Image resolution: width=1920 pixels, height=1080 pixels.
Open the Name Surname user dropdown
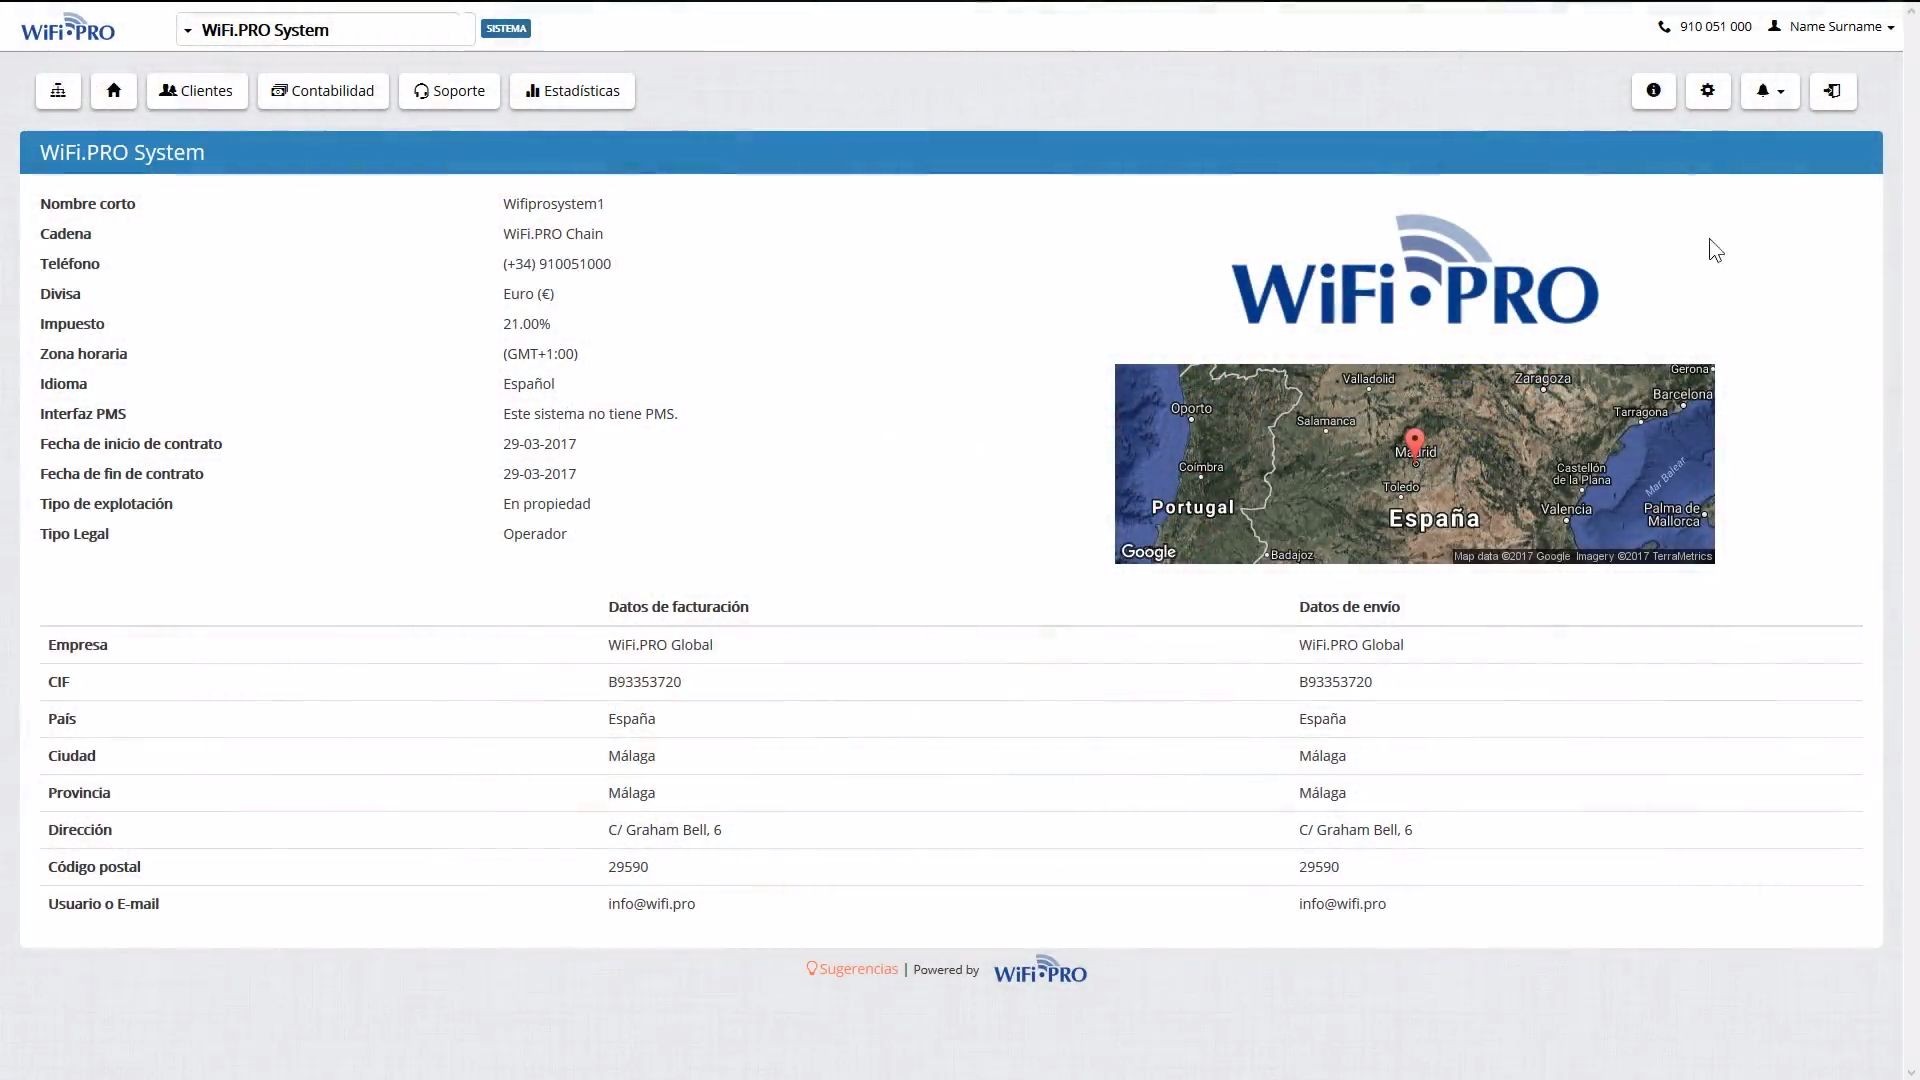[x=1831, y=27]
